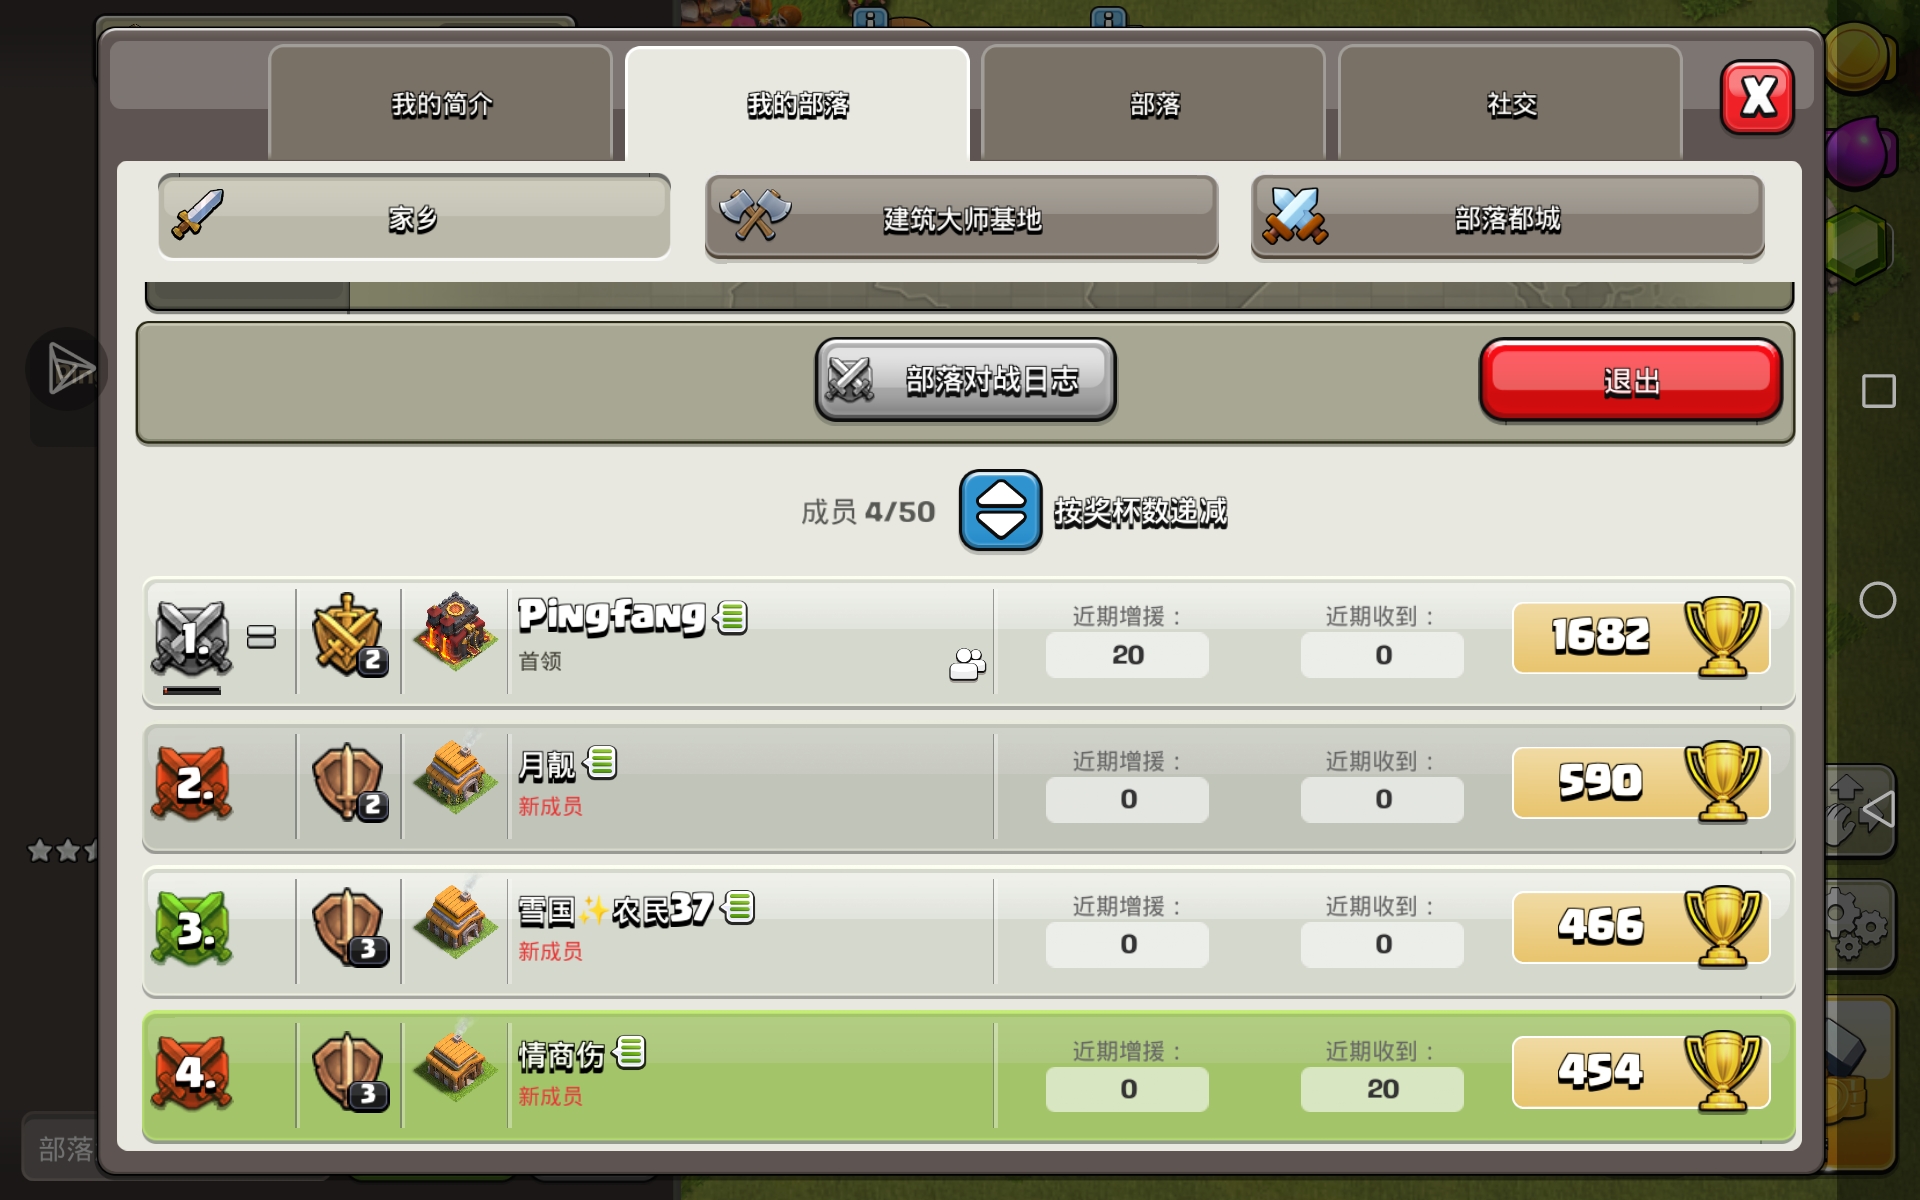Tap the list icon next to 情商伤

point(630,1052)
